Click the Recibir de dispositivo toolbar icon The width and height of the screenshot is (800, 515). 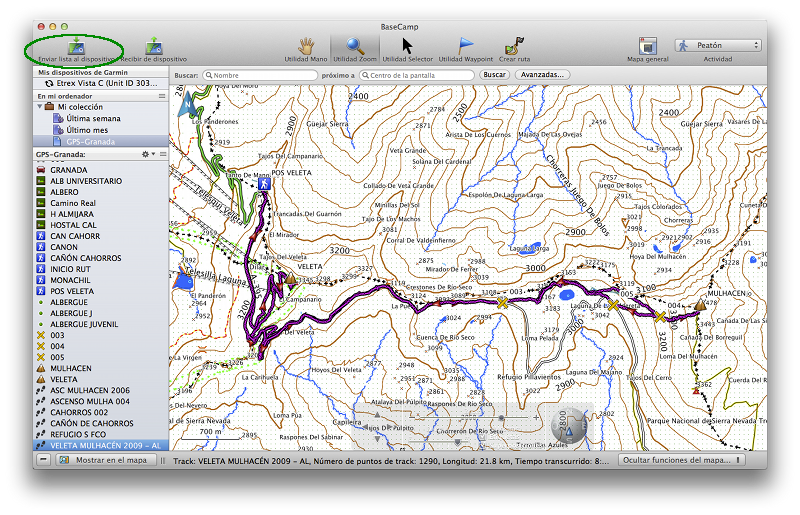[153, 46]
